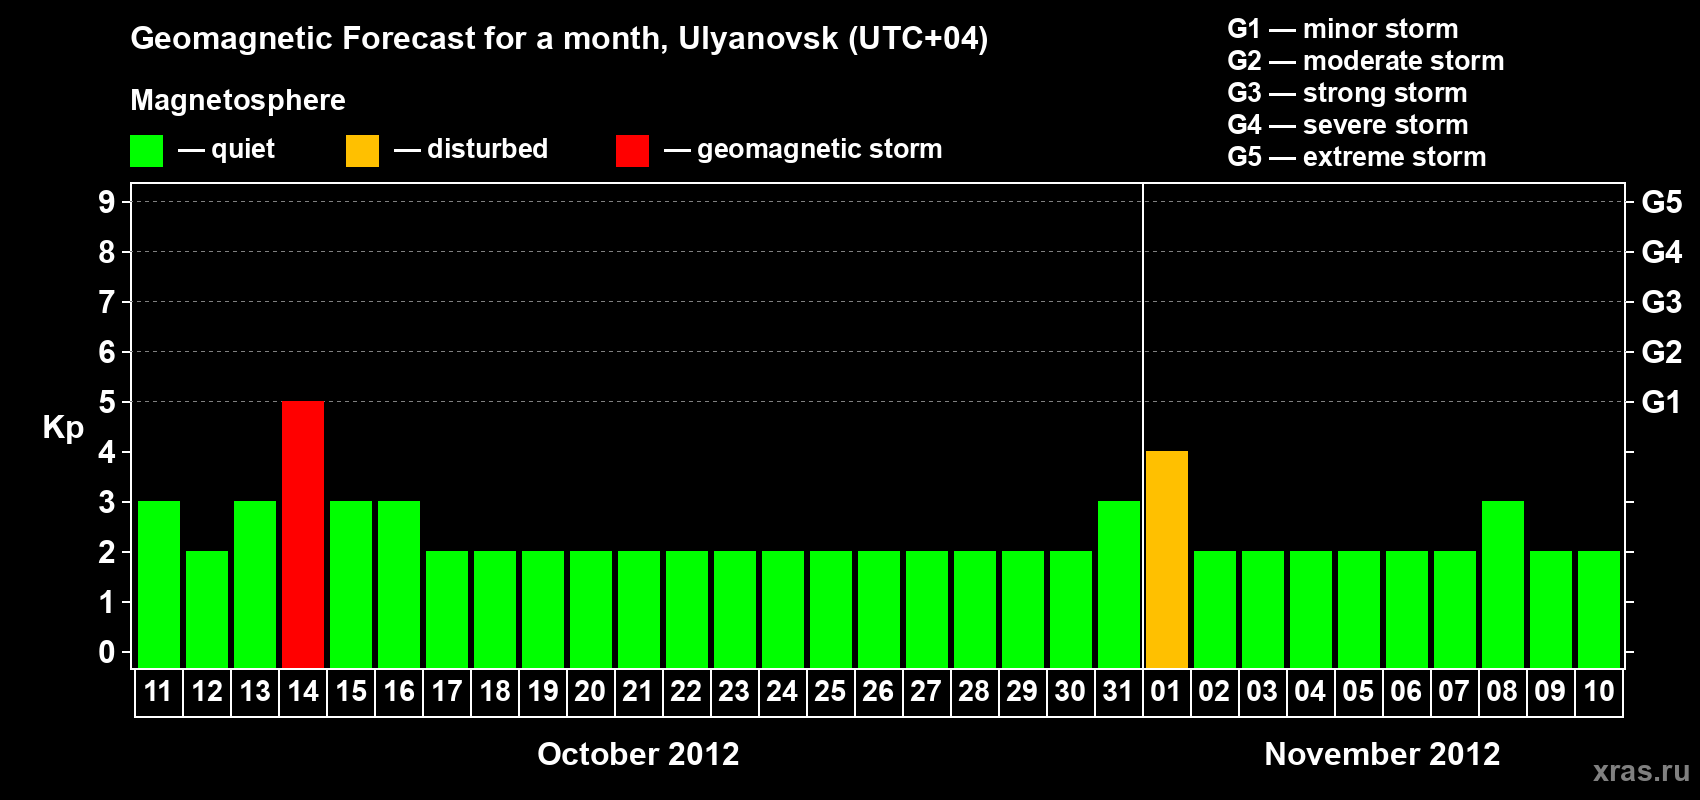Click the orange disturbed legend swatch
1700x800 pixels.
point(362,151)
